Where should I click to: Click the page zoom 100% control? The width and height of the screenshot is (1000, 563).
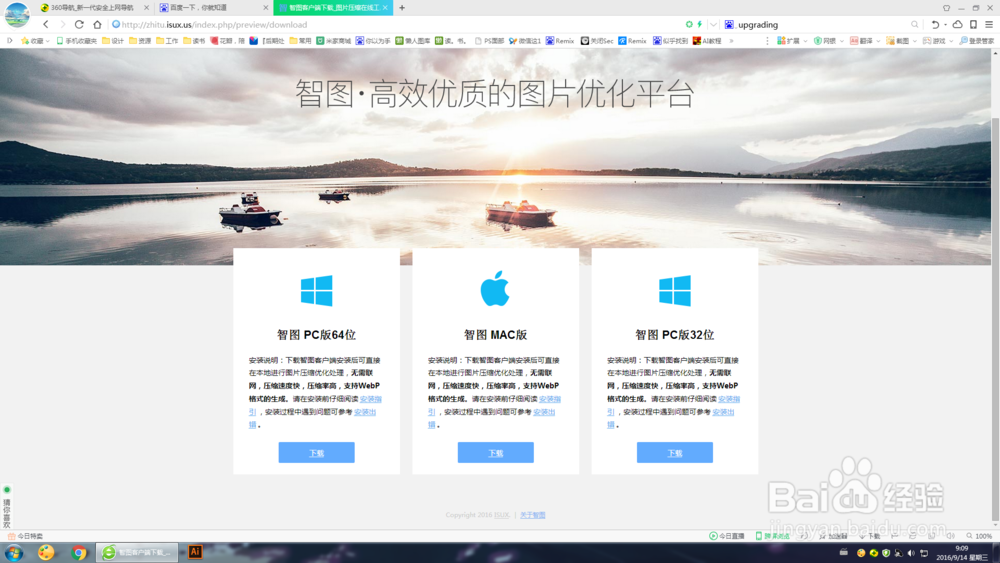[x=979, y=536]
